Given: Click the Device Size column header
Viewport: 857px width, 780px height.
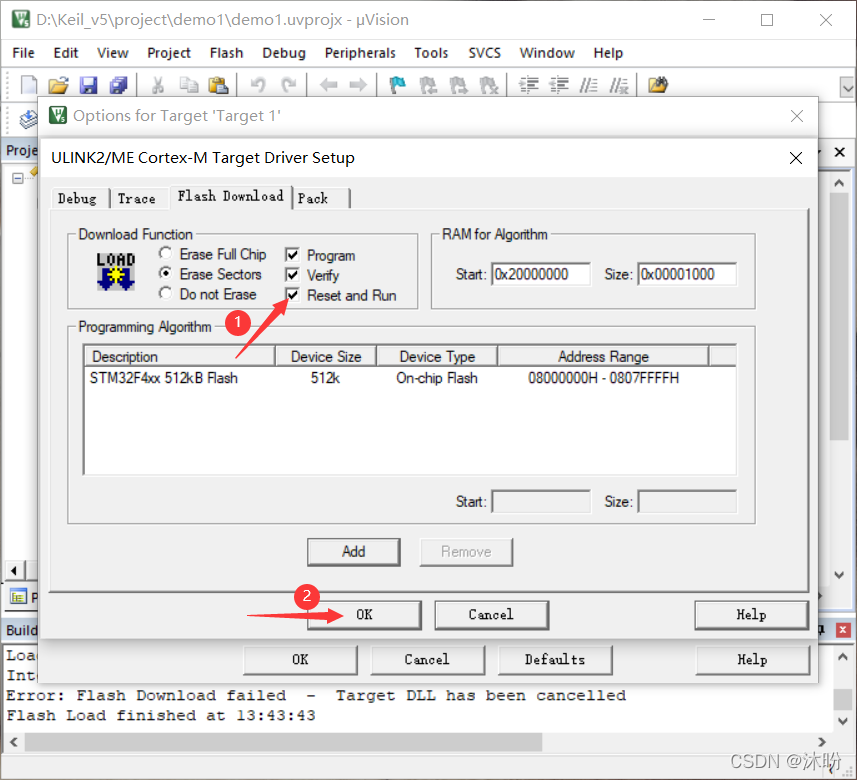Looking at the screenshot, I should [326, 356].
